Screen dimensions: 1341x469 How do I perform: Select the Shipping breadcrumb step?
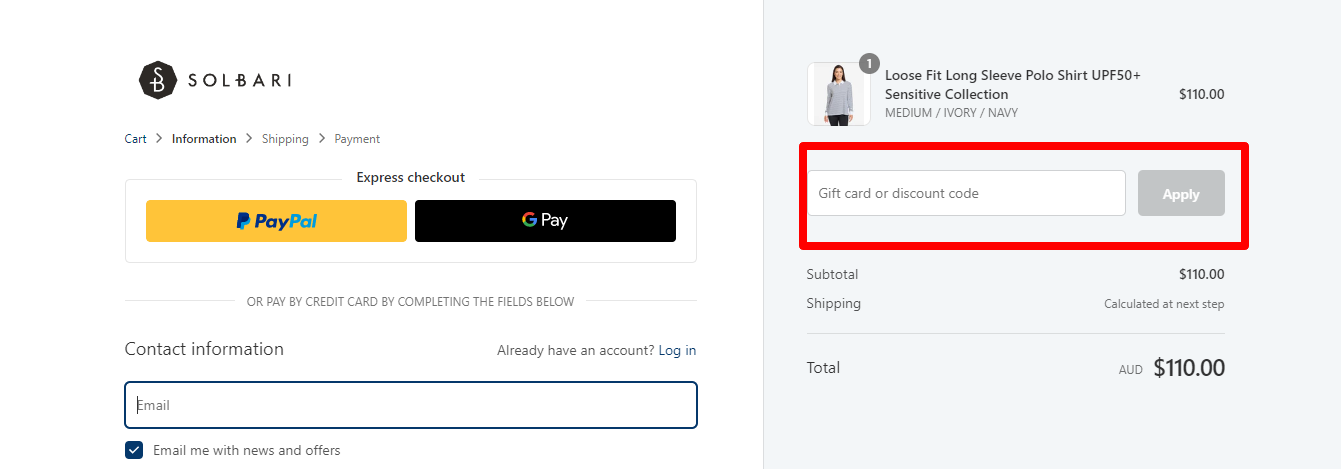[x=285, y=139]
